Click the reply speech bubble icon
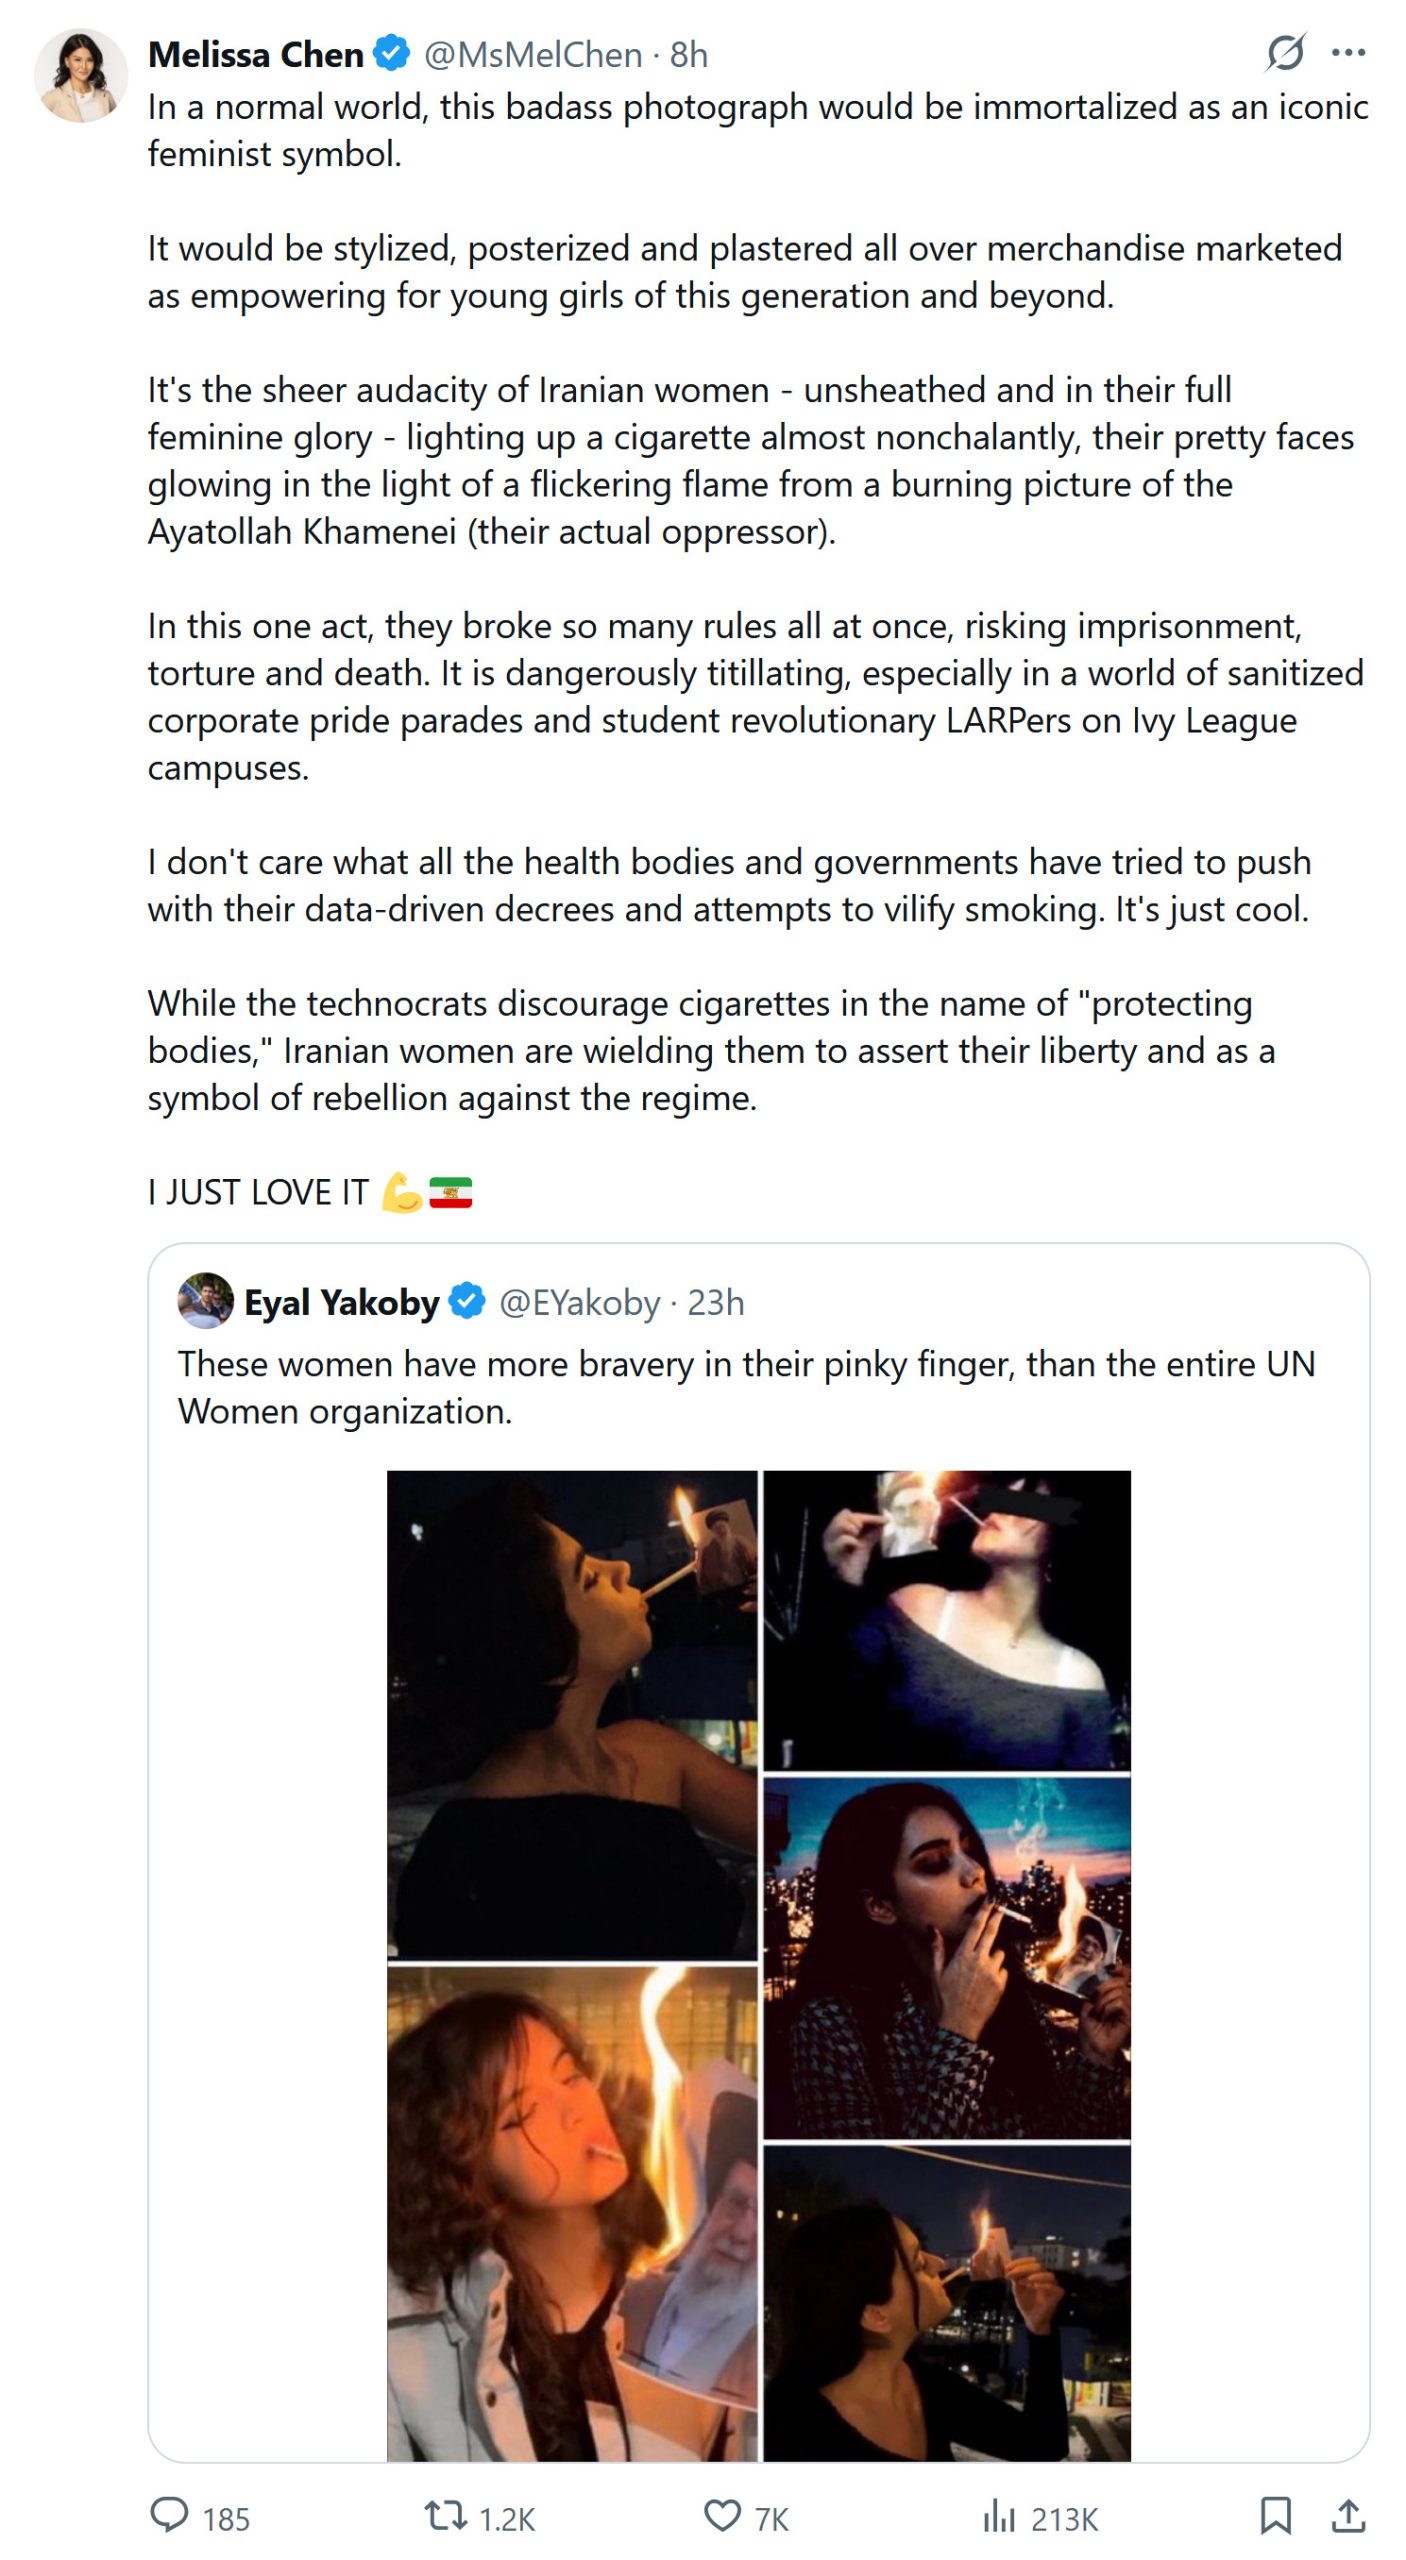 tap(169, 2515)
